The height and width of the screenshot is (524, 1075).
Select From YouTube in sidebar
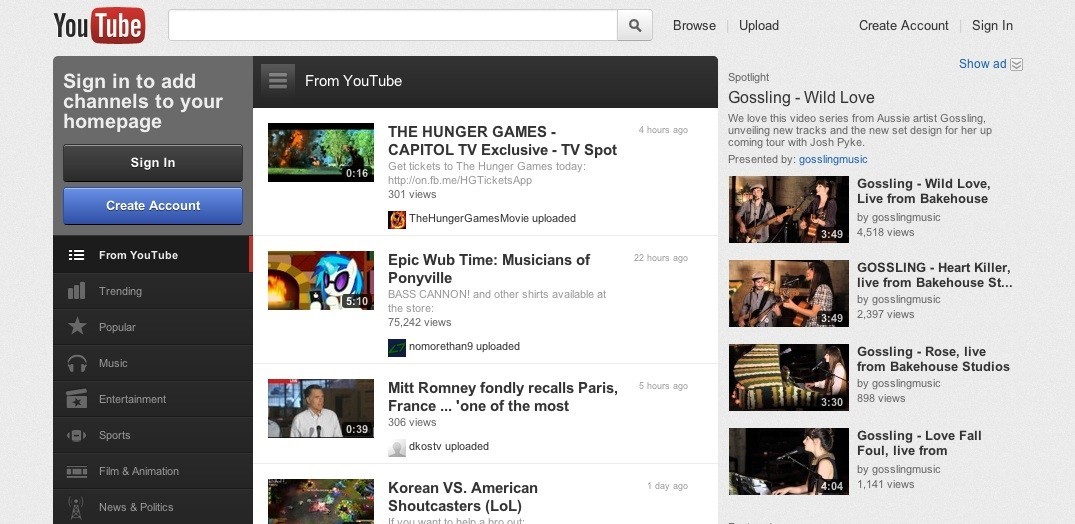(x=152, y=255)
